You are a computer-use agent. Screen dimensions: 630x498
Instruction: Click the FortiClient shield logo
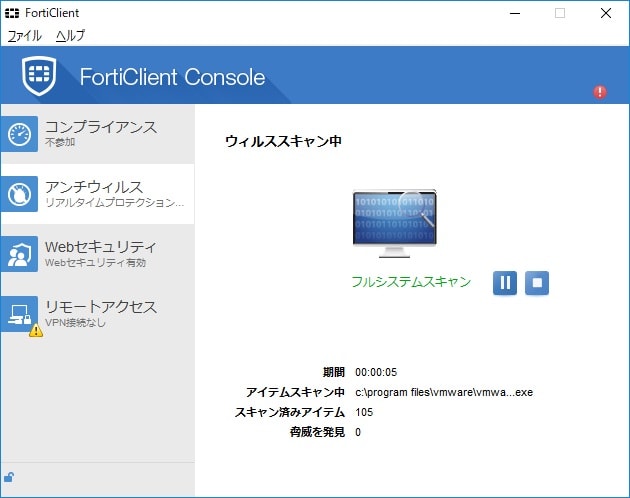pyautogui.click(x=39, y=76)
